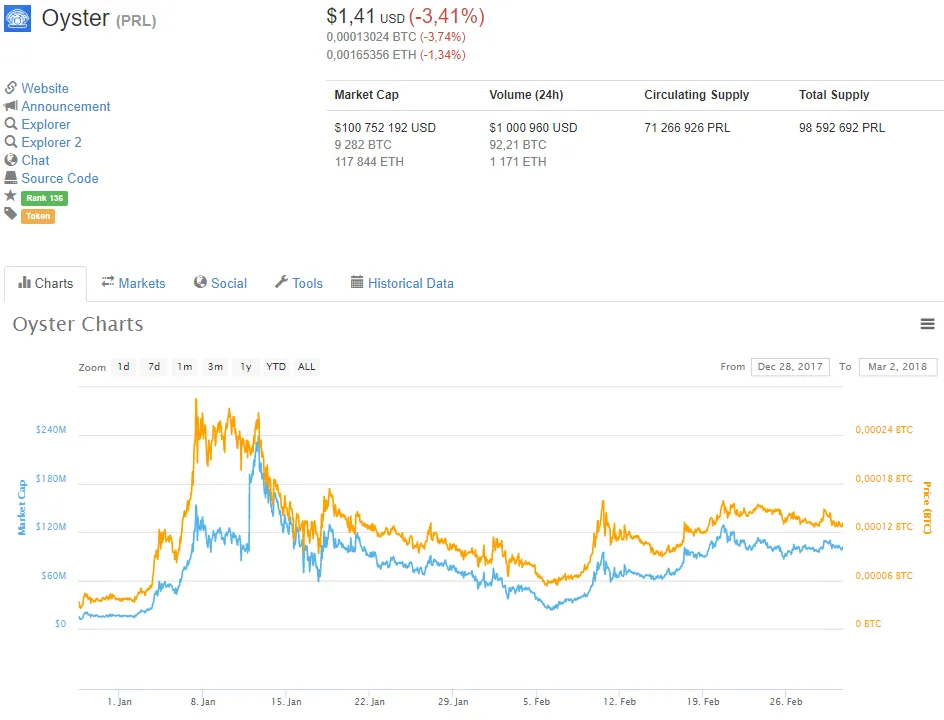The width and height of the screenshot is (944, 720).
Task: Click the 0,00018 BTC axis tick label
Action: (884, 479)
